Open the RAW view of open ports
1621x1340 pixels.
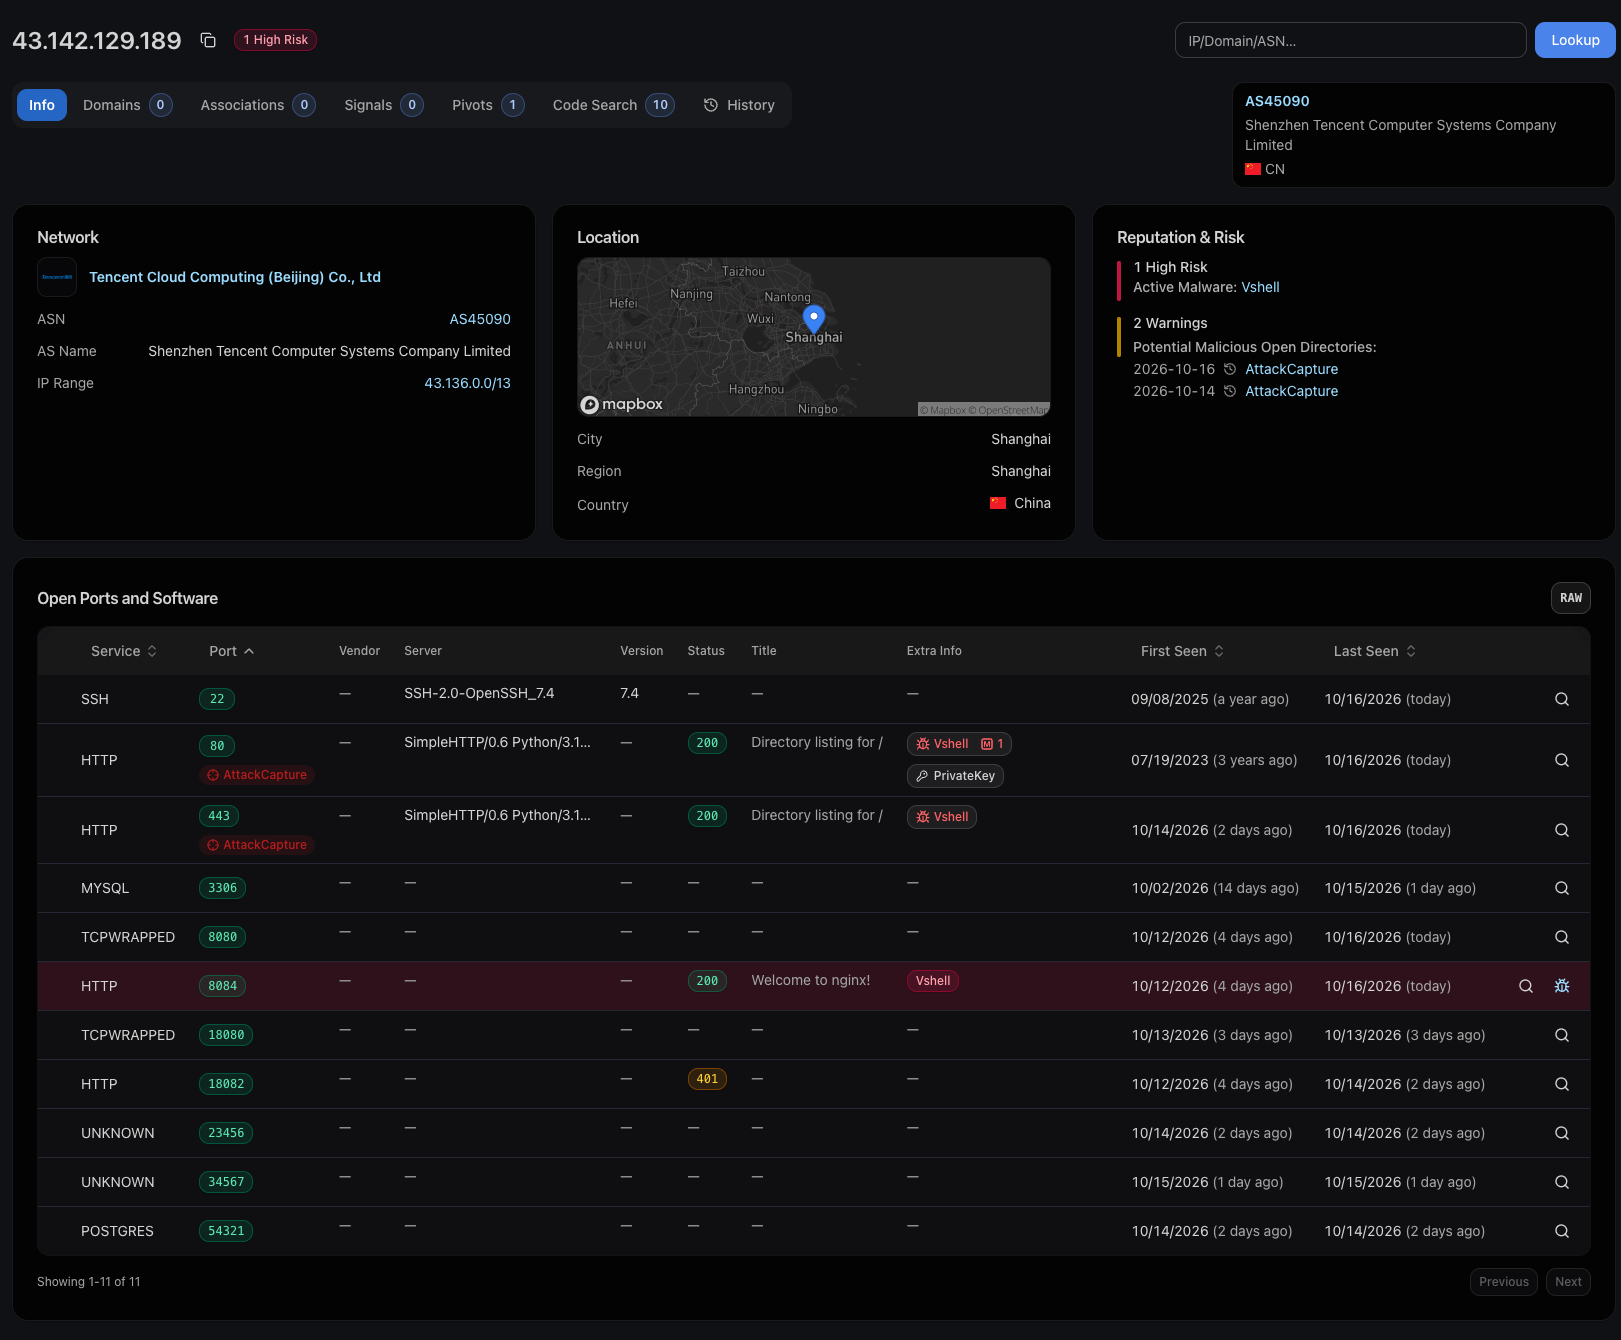pos(1571,598)
